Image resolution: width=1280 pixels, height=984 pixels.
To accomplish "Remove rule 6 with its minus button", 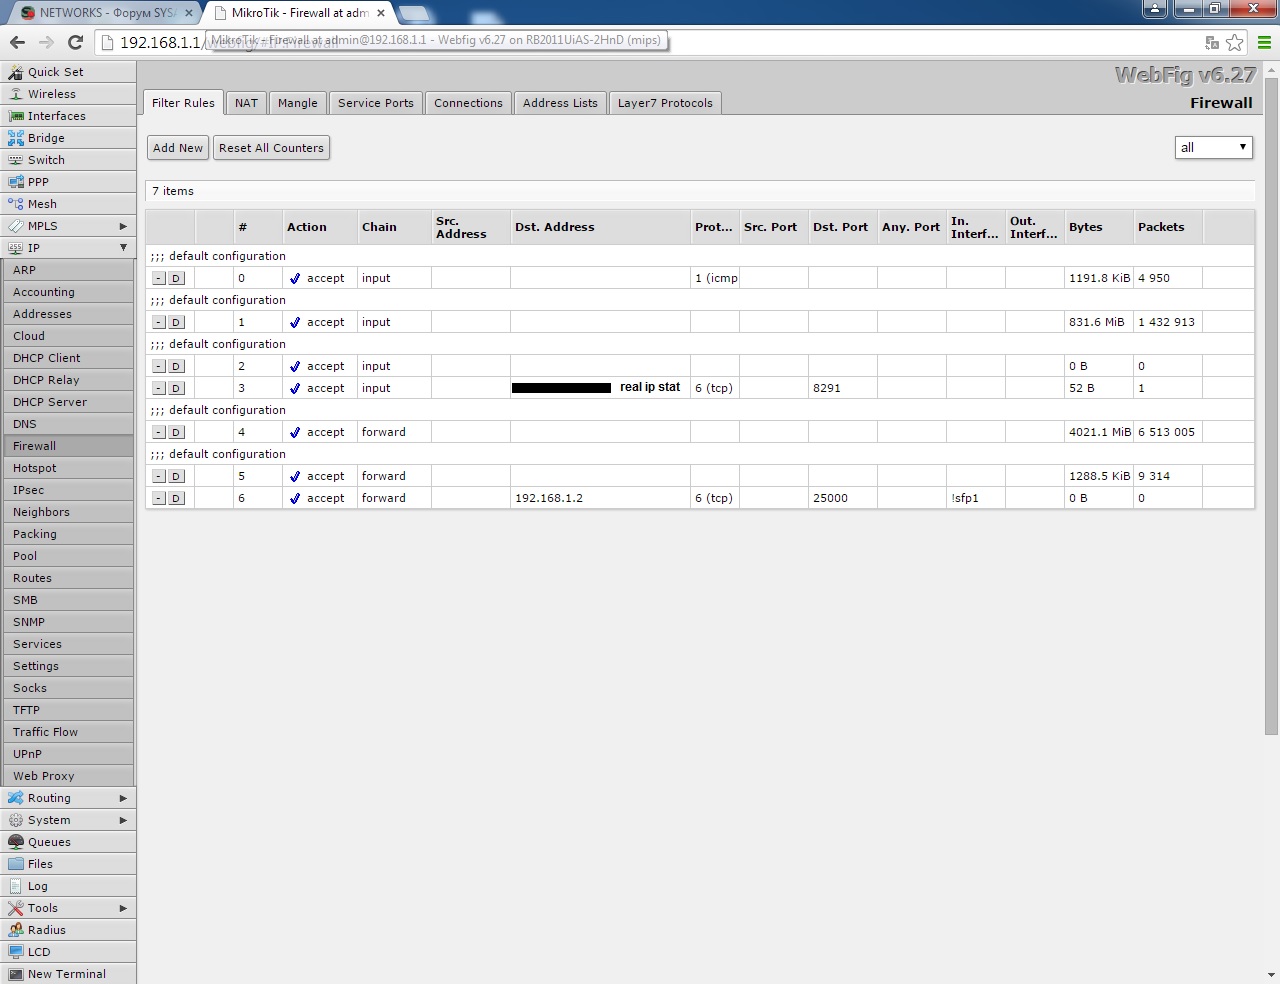I will 159,498.
